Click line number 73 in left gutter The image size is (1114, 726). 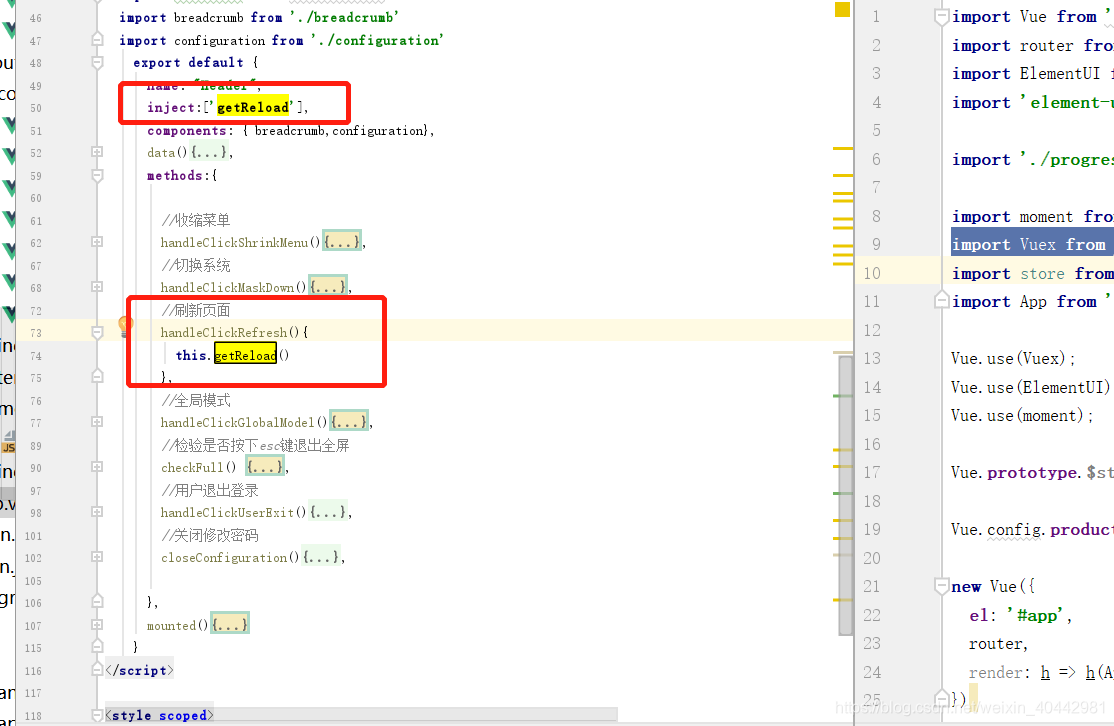tap(36, 332)
